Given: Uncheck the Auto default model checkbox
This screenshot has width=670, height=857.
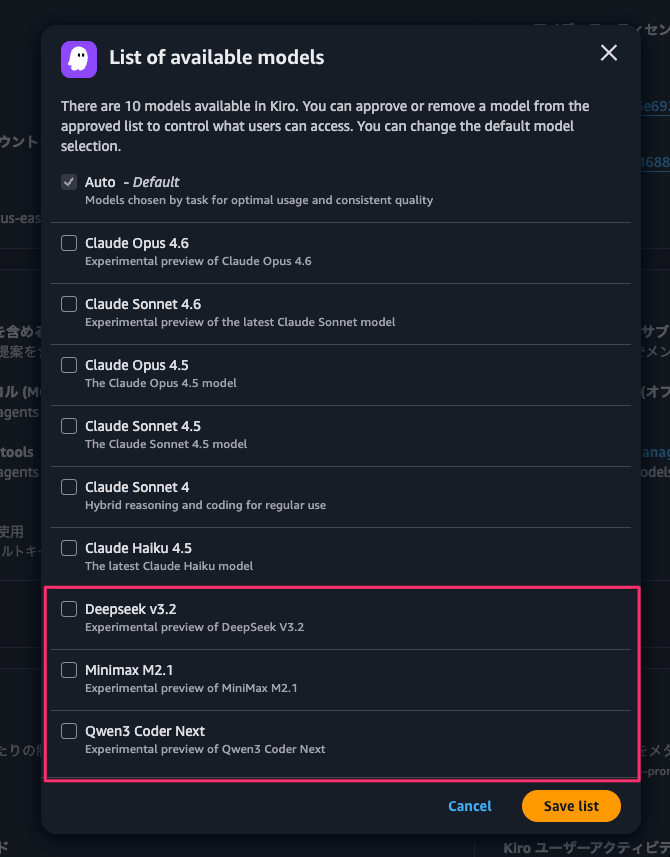Looking at the screenshot, I should (69, 182).
